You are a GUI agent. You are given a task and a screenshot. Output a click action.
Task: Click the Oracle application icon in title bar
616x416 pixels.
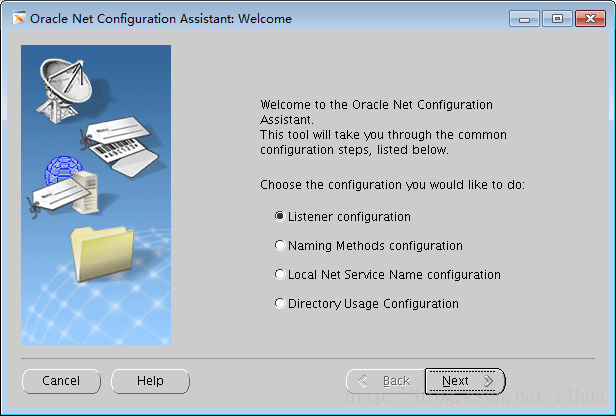[x=18, y=18]
